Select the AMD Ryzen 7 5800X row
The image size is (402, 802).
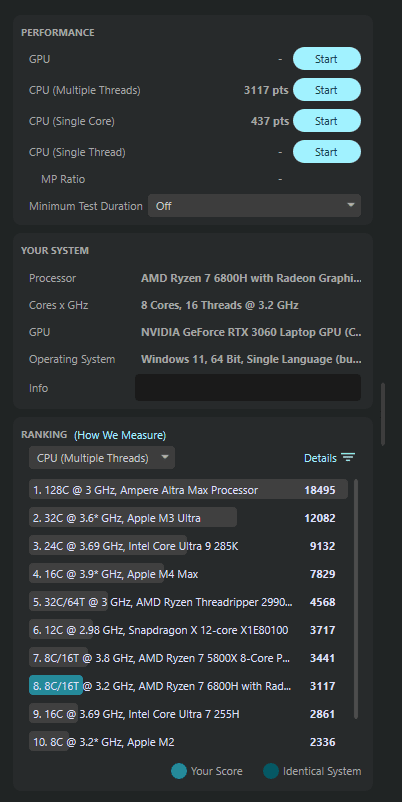(188, 658)
